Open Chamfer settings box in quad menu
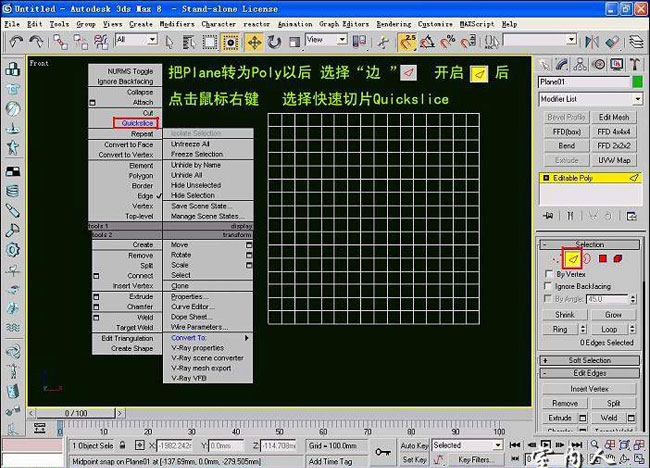Viewport: 650px width, 468px height. [96, 307]
